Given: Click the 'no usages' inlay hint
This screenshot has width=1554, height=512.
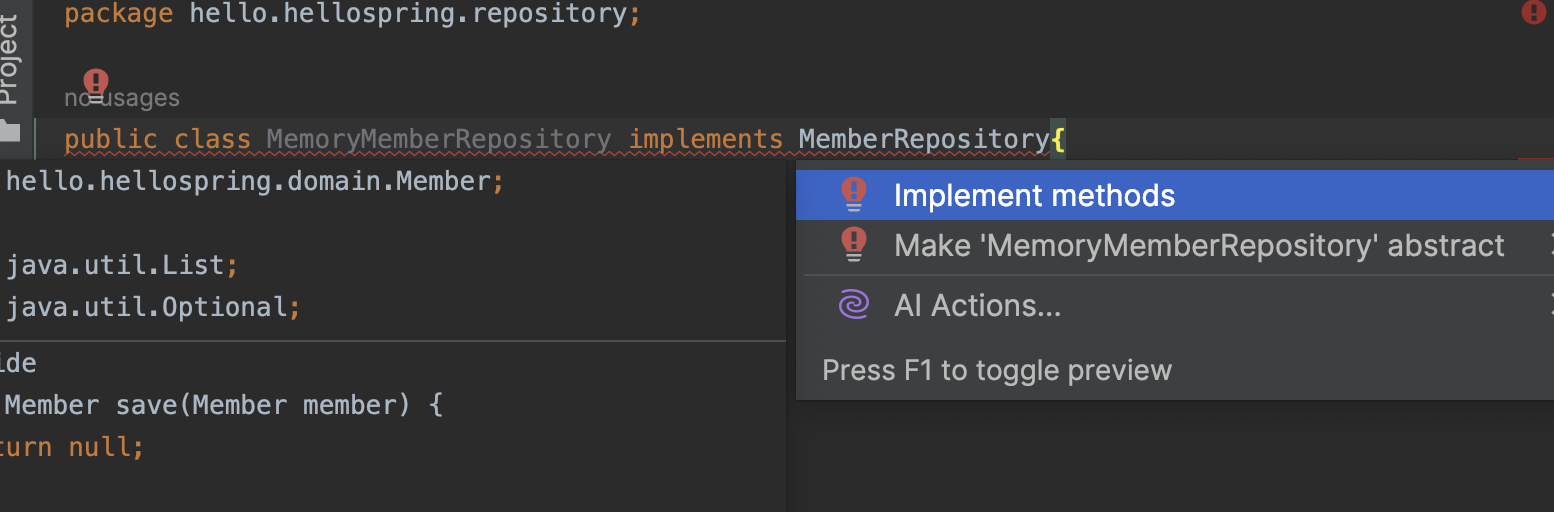Looking at the screenshot, I should click(x=122, y=98).
